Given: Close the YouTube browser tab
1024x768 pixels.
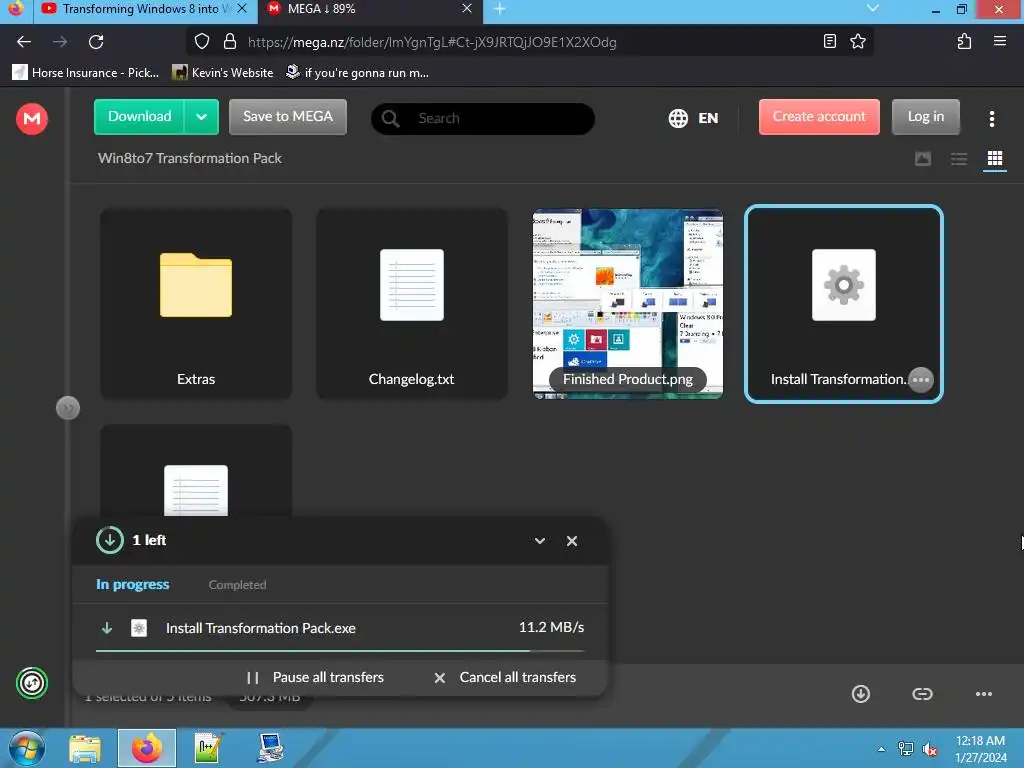Looking at the screenshot, I should coord(242,8).
